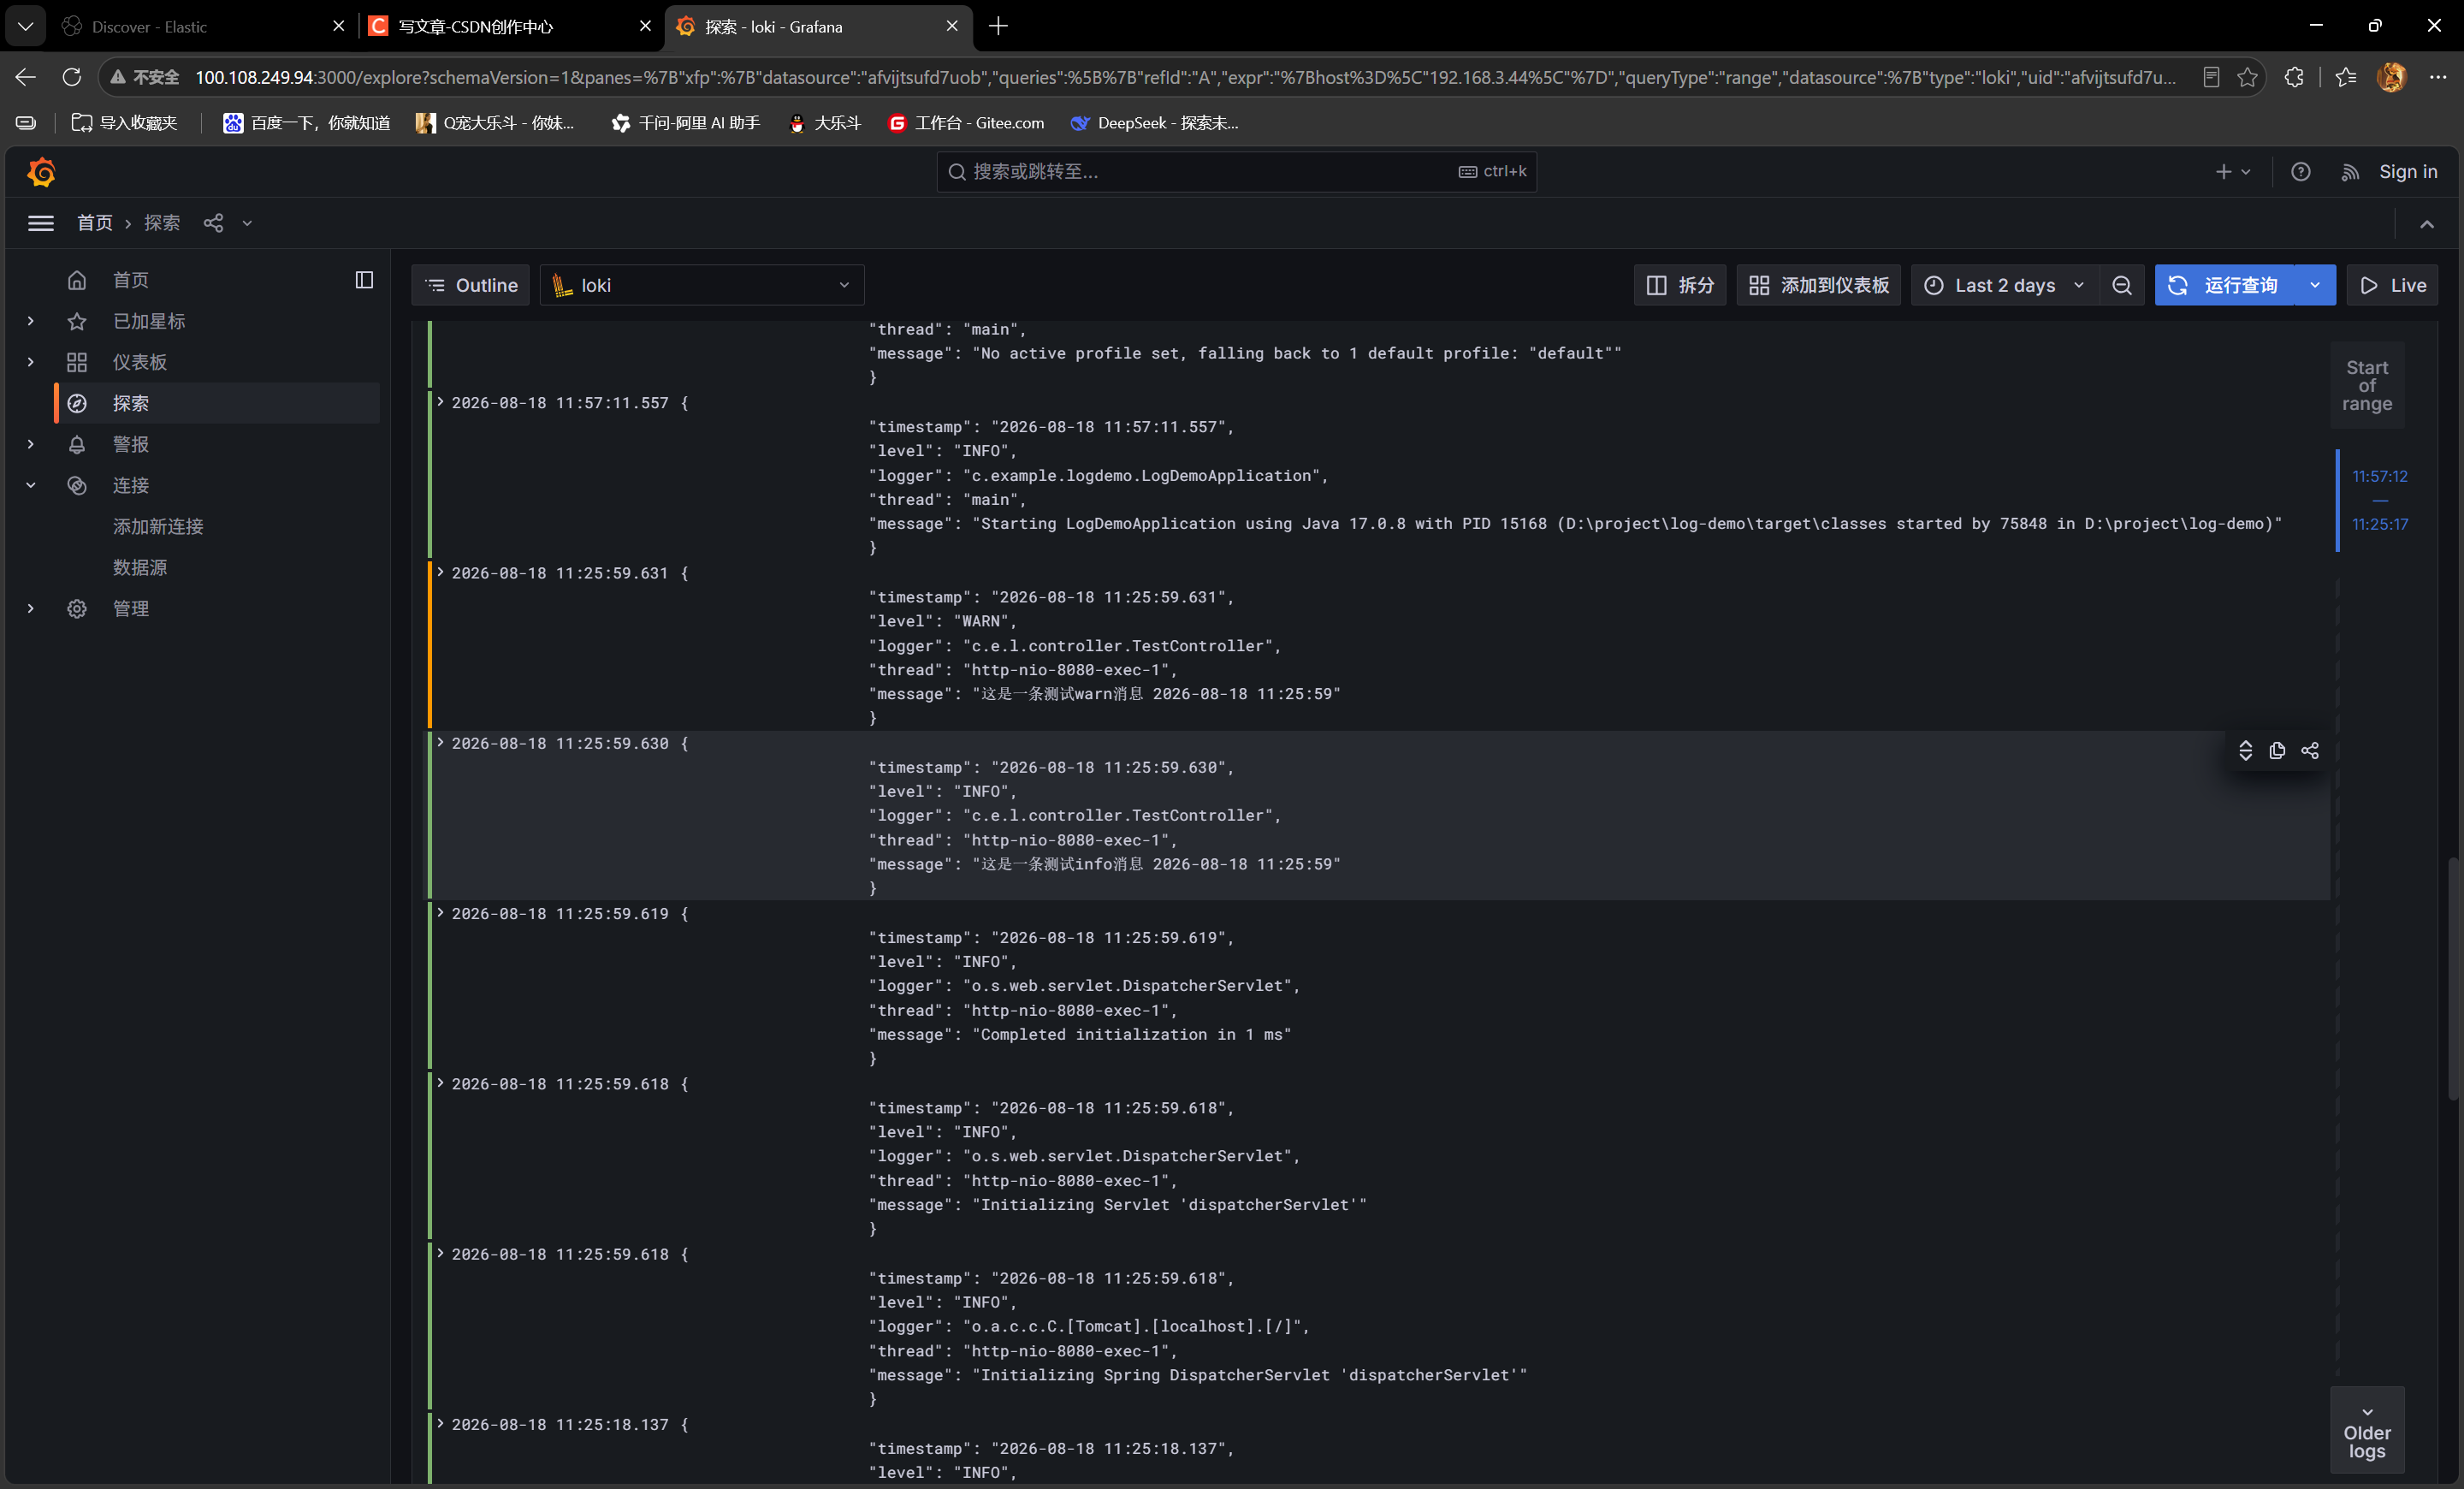Open a new browser tab
Screen dimensions: 2464x1489
(x=998, y=26)
